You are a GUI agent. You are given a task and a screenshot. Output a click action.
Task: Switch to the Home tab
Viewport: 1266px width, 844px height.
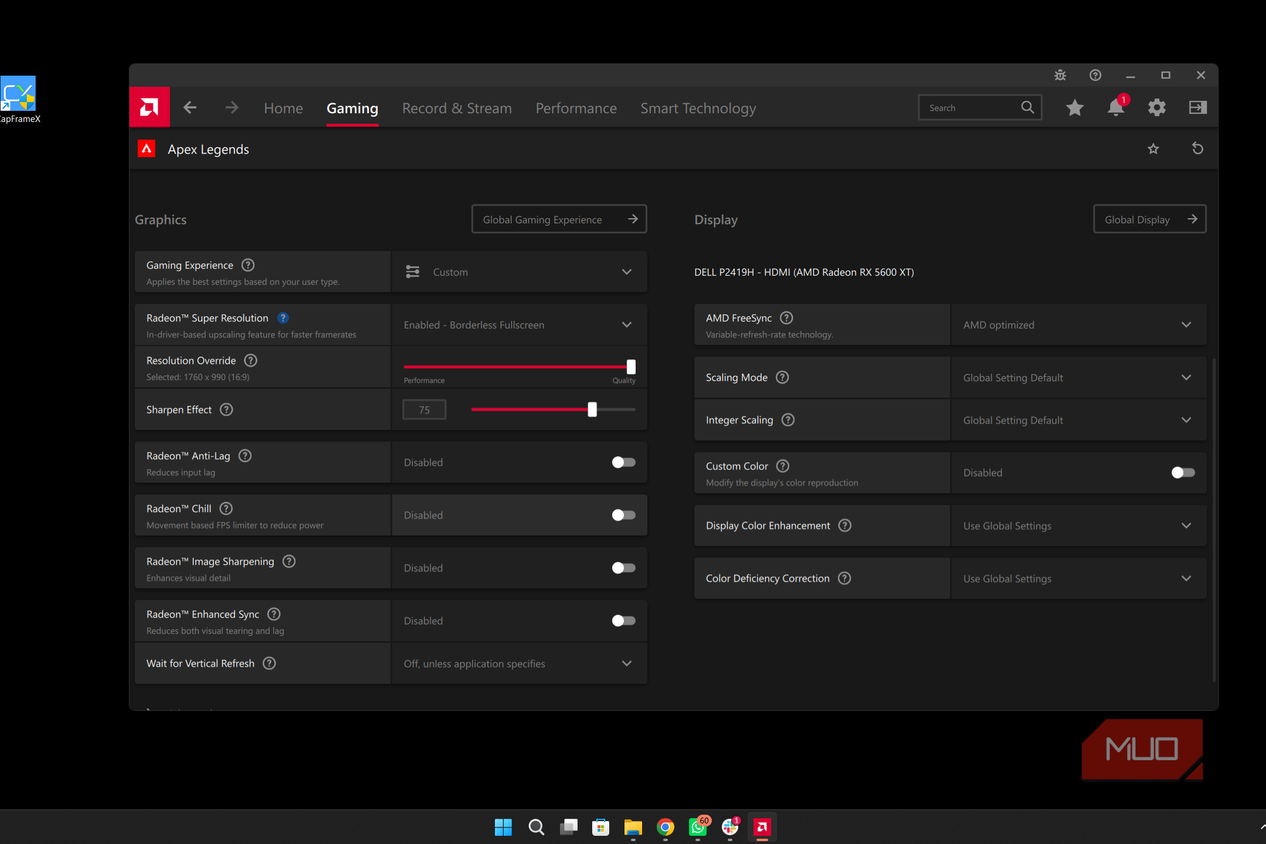tap(283, 108)
